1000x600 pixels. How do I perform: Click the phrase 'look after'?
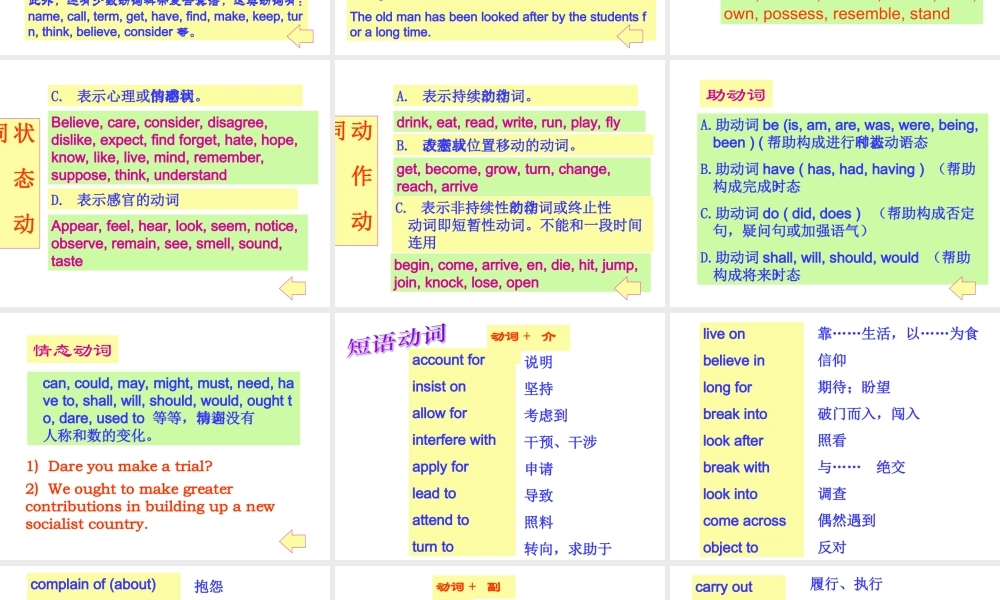(x=733, y=441)
